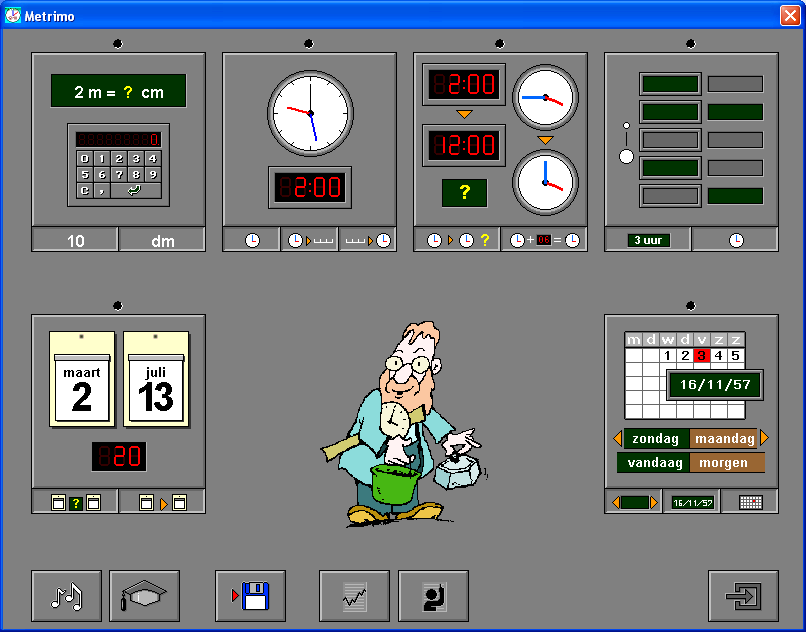Select day 4 in the calendar grid
Screen dimensions: 806x632
point(719,355)
